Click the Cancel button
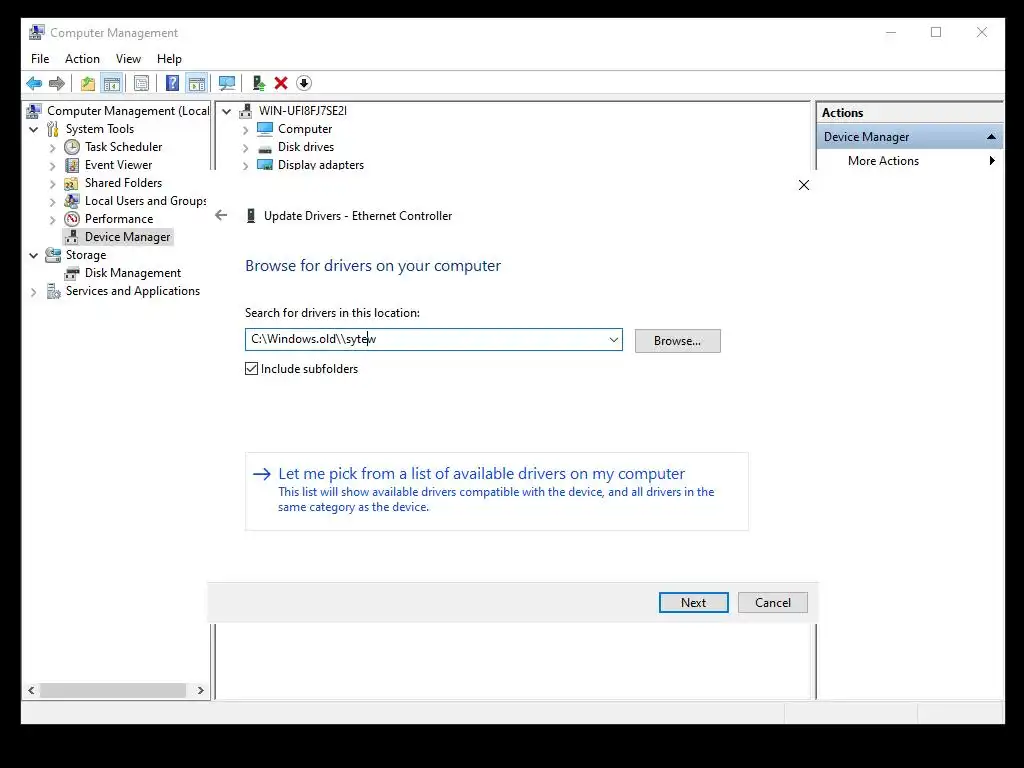Image resolution: width=1024 pixels, height=768 pixels. coord(773,603)
